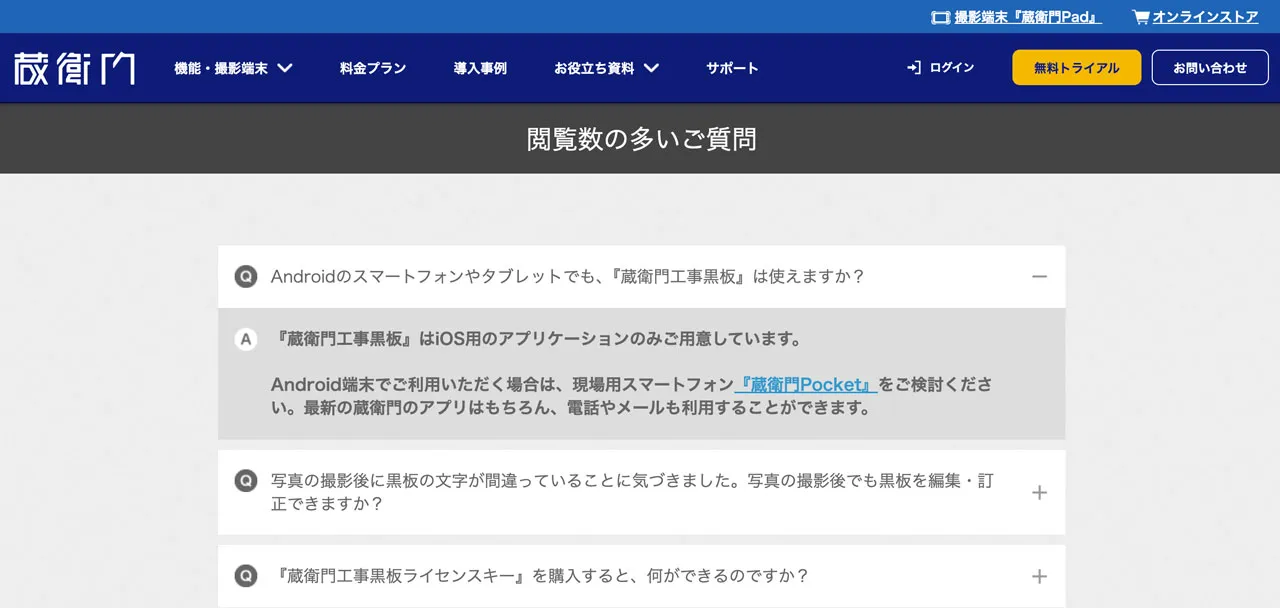Image resolution: width=1280 pixels, height=608 pixels.
Task: Click the shopping cart icon
Action: (1140, 17)
